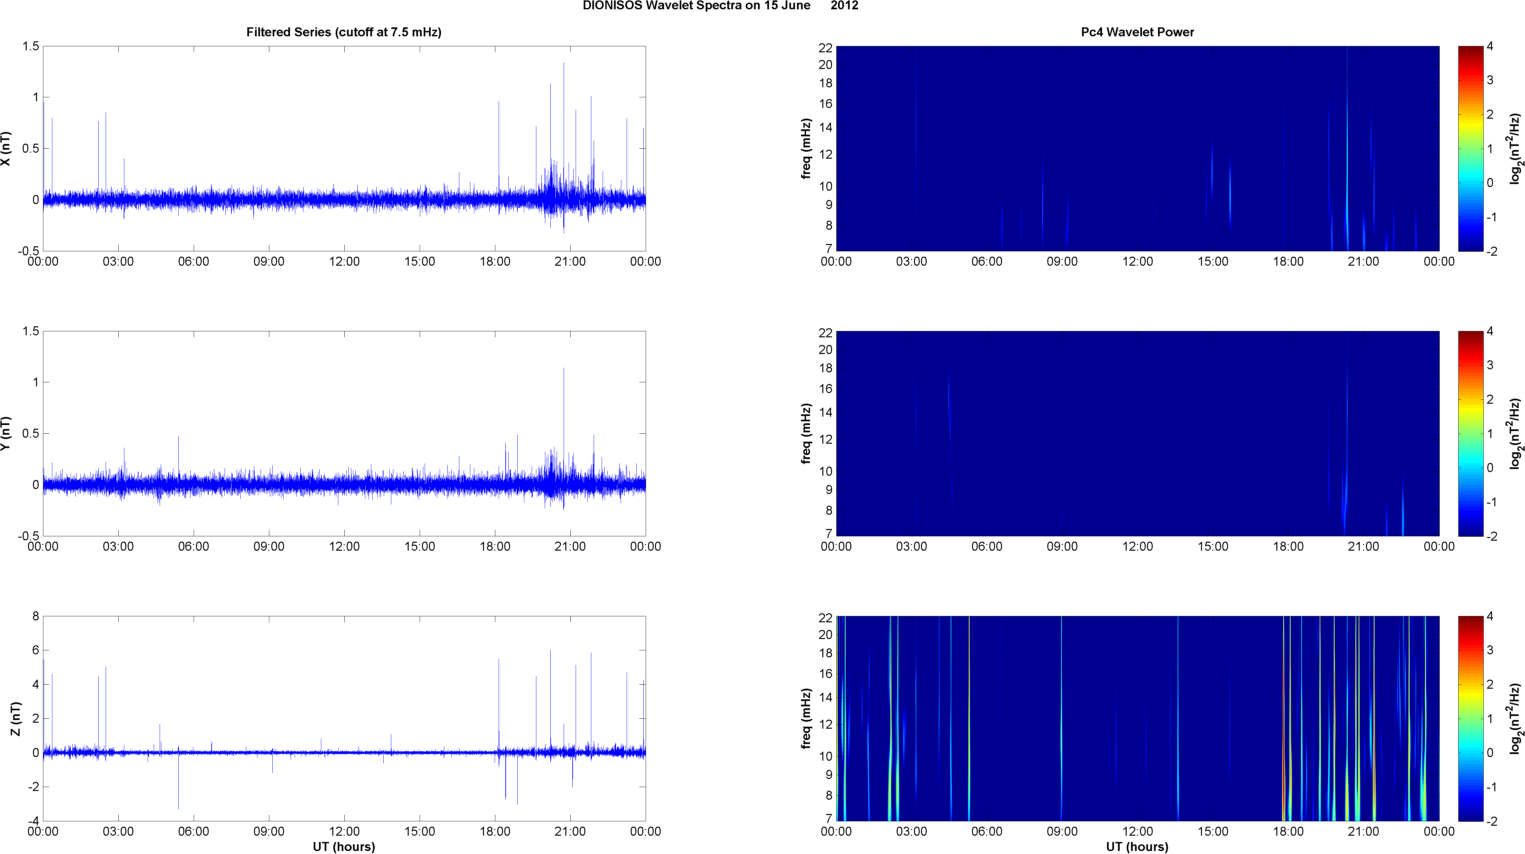Click 'freq (mHz)' label of top spectrogram

point(805,149)
